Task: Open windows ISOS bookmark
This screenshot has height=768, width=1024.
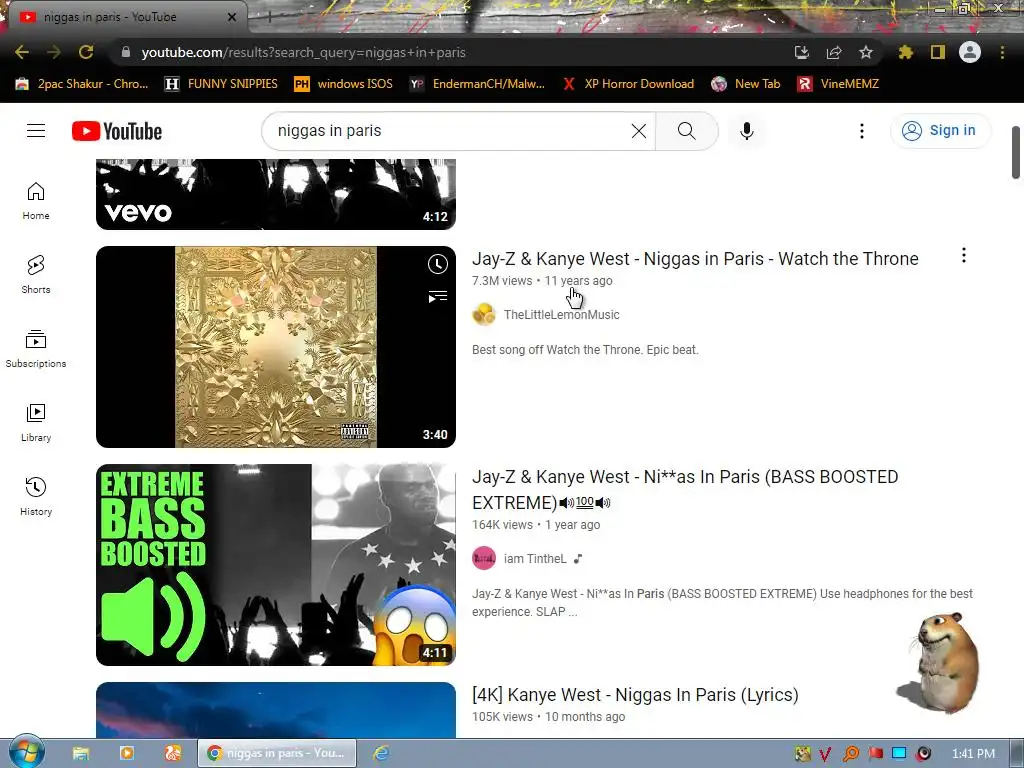Action: [344, 84]
